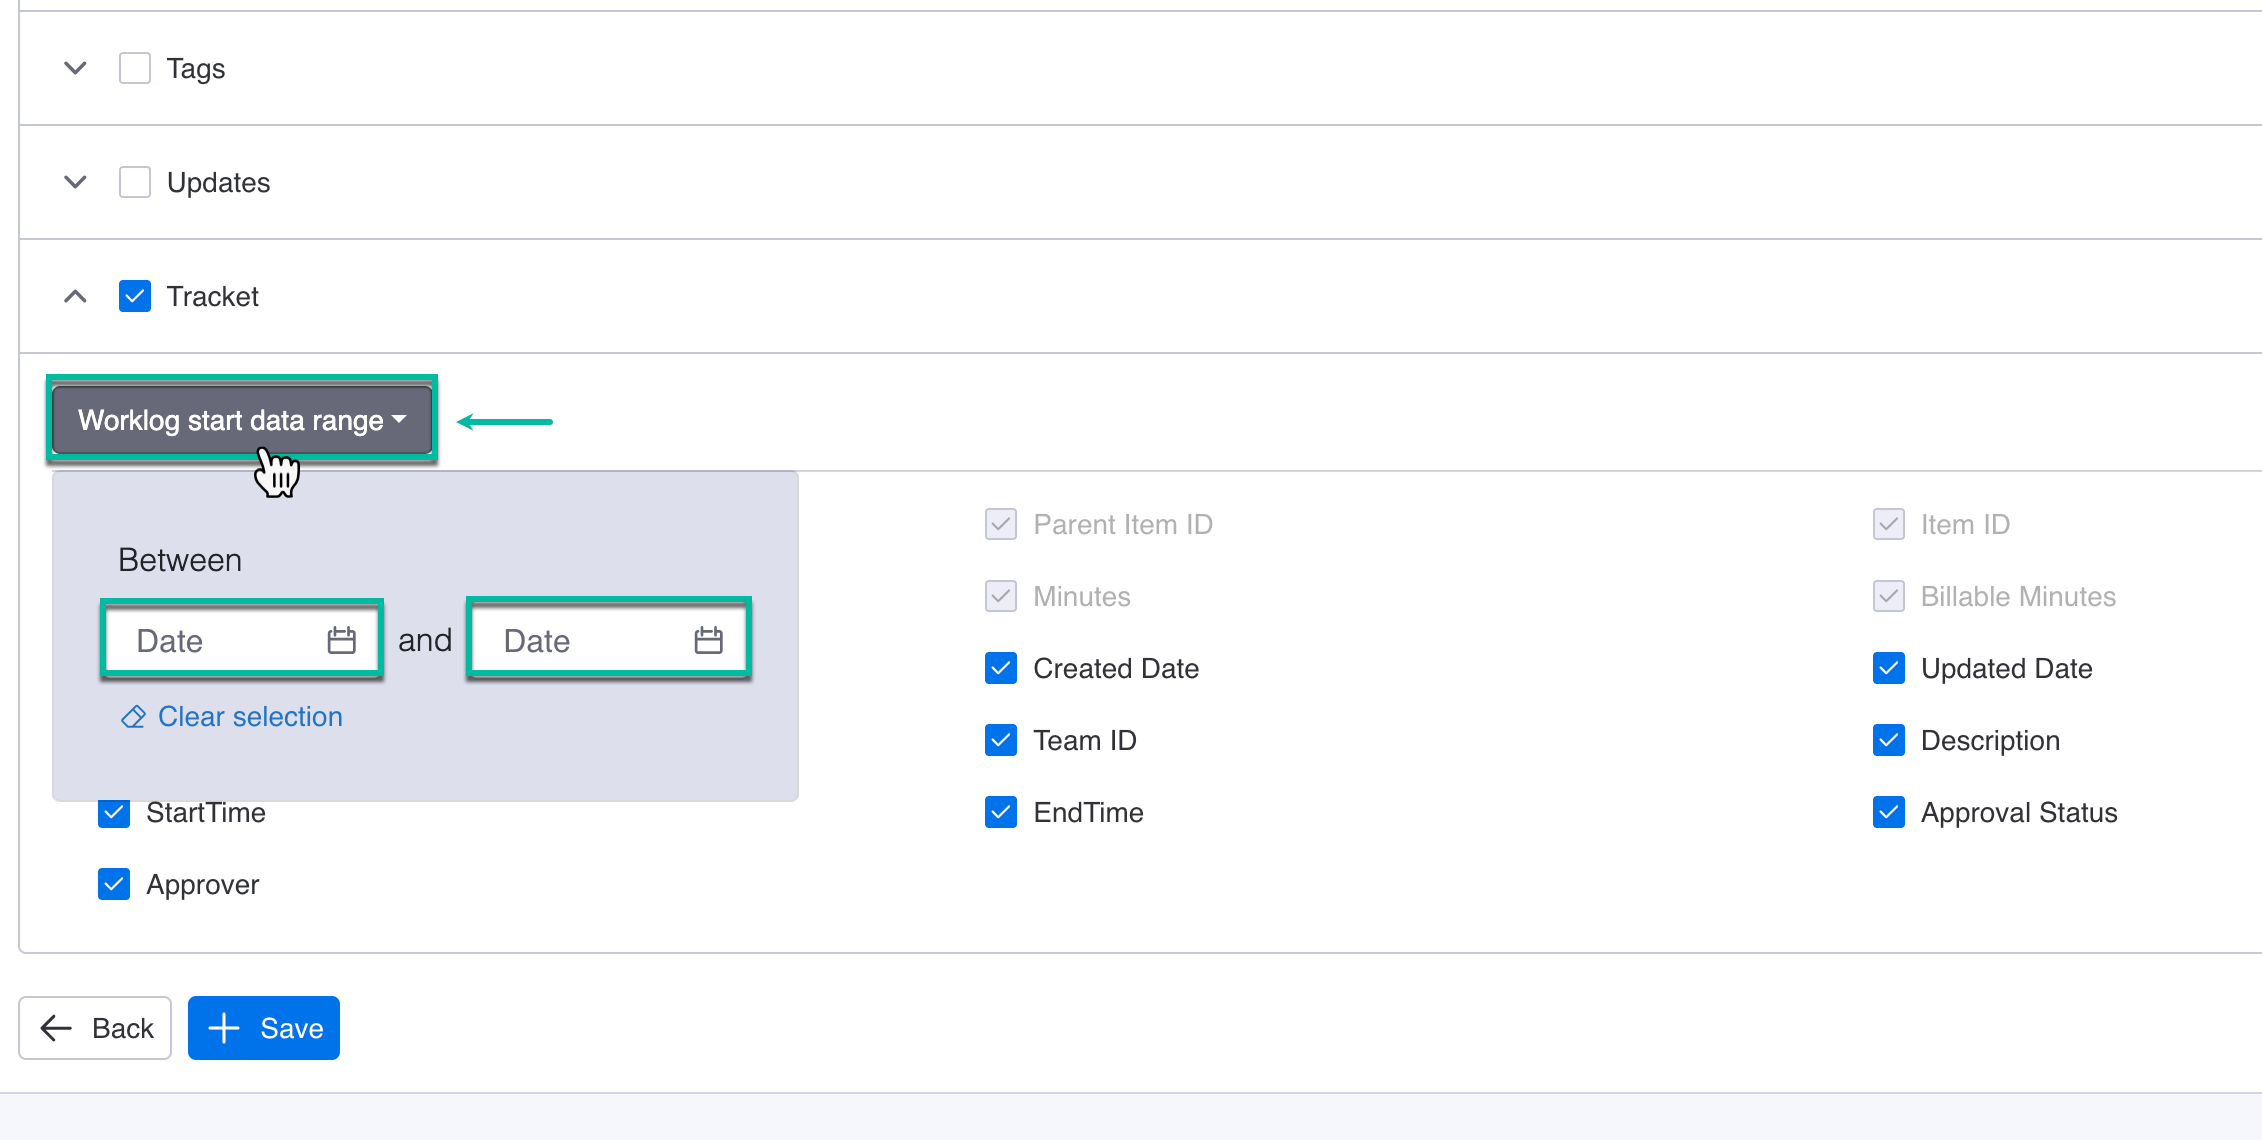Uncheck the Approver checkbox

(113, 884)
